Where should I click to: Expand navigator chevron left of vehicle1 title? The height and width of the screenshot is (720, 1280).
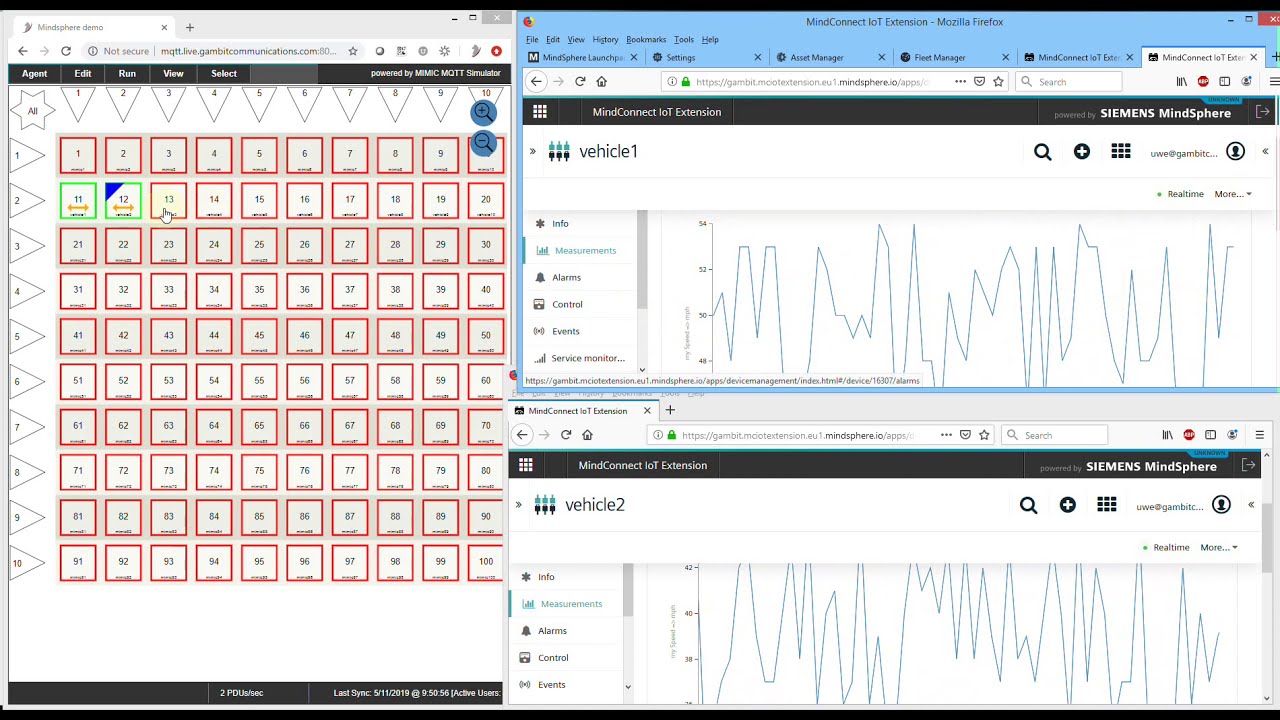532,152
